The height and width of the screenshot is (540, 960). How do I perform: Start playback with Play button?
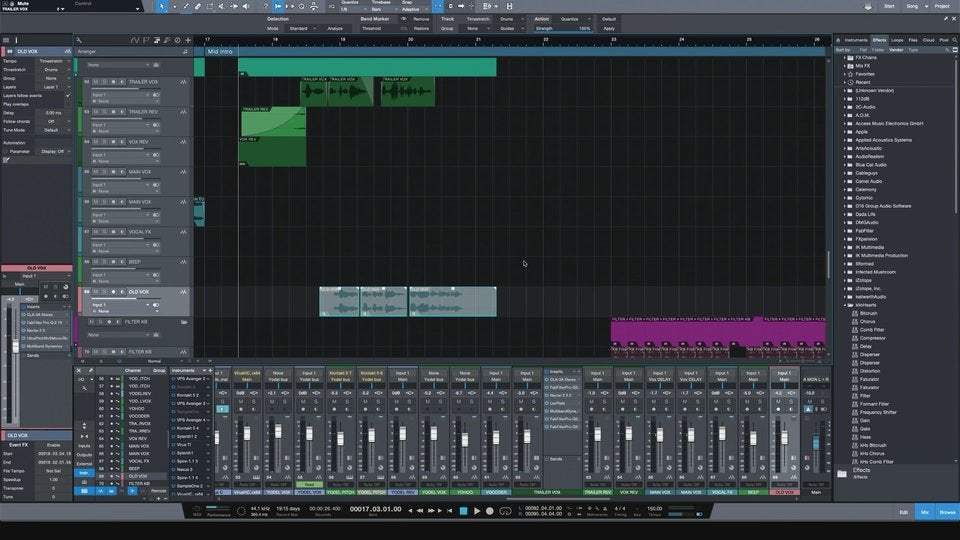477,511
